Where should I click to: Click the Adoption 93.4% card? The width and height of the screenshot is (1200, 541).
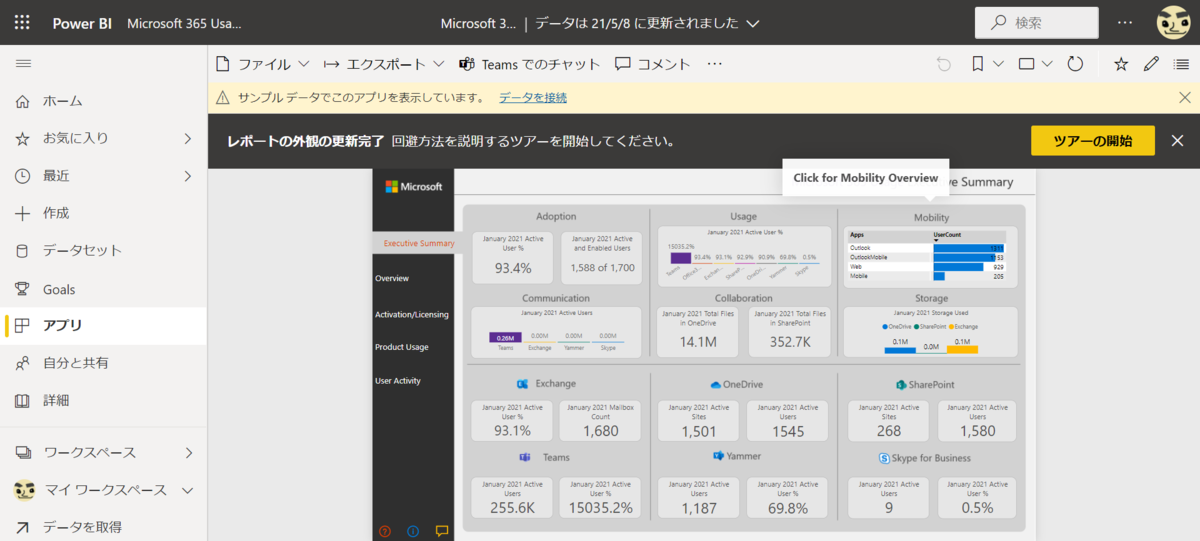coord(513,257)
